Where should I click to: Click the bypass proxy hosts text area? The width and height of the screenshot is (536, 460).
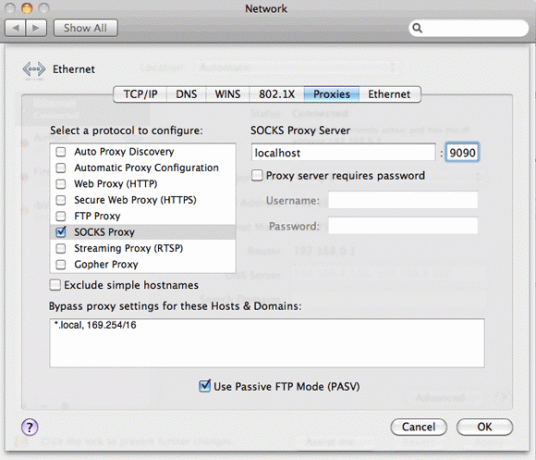(x=267, y=343)
